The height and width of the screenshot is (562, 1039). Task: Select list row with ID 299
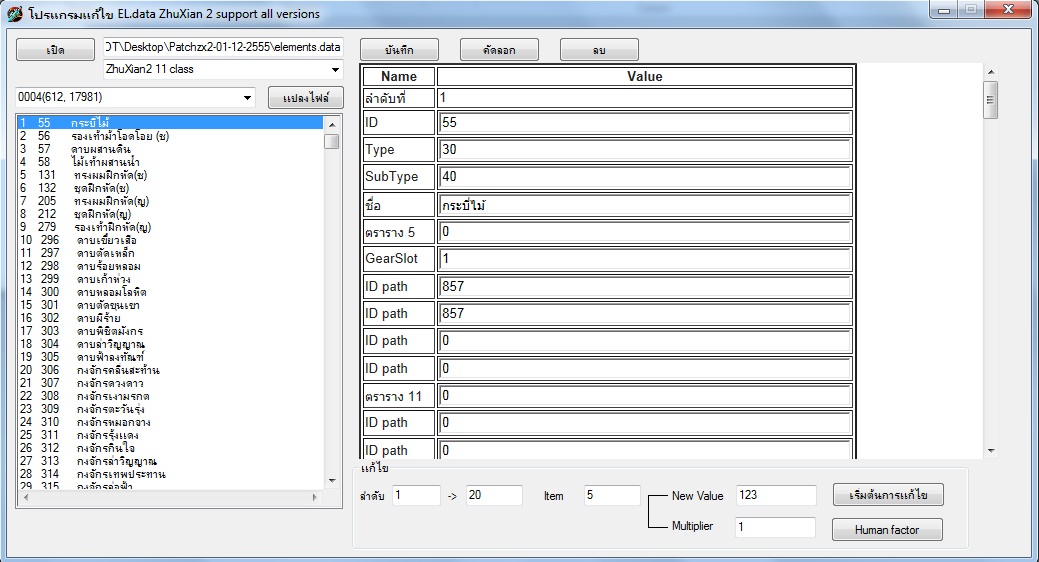click(x=170, y=279)
